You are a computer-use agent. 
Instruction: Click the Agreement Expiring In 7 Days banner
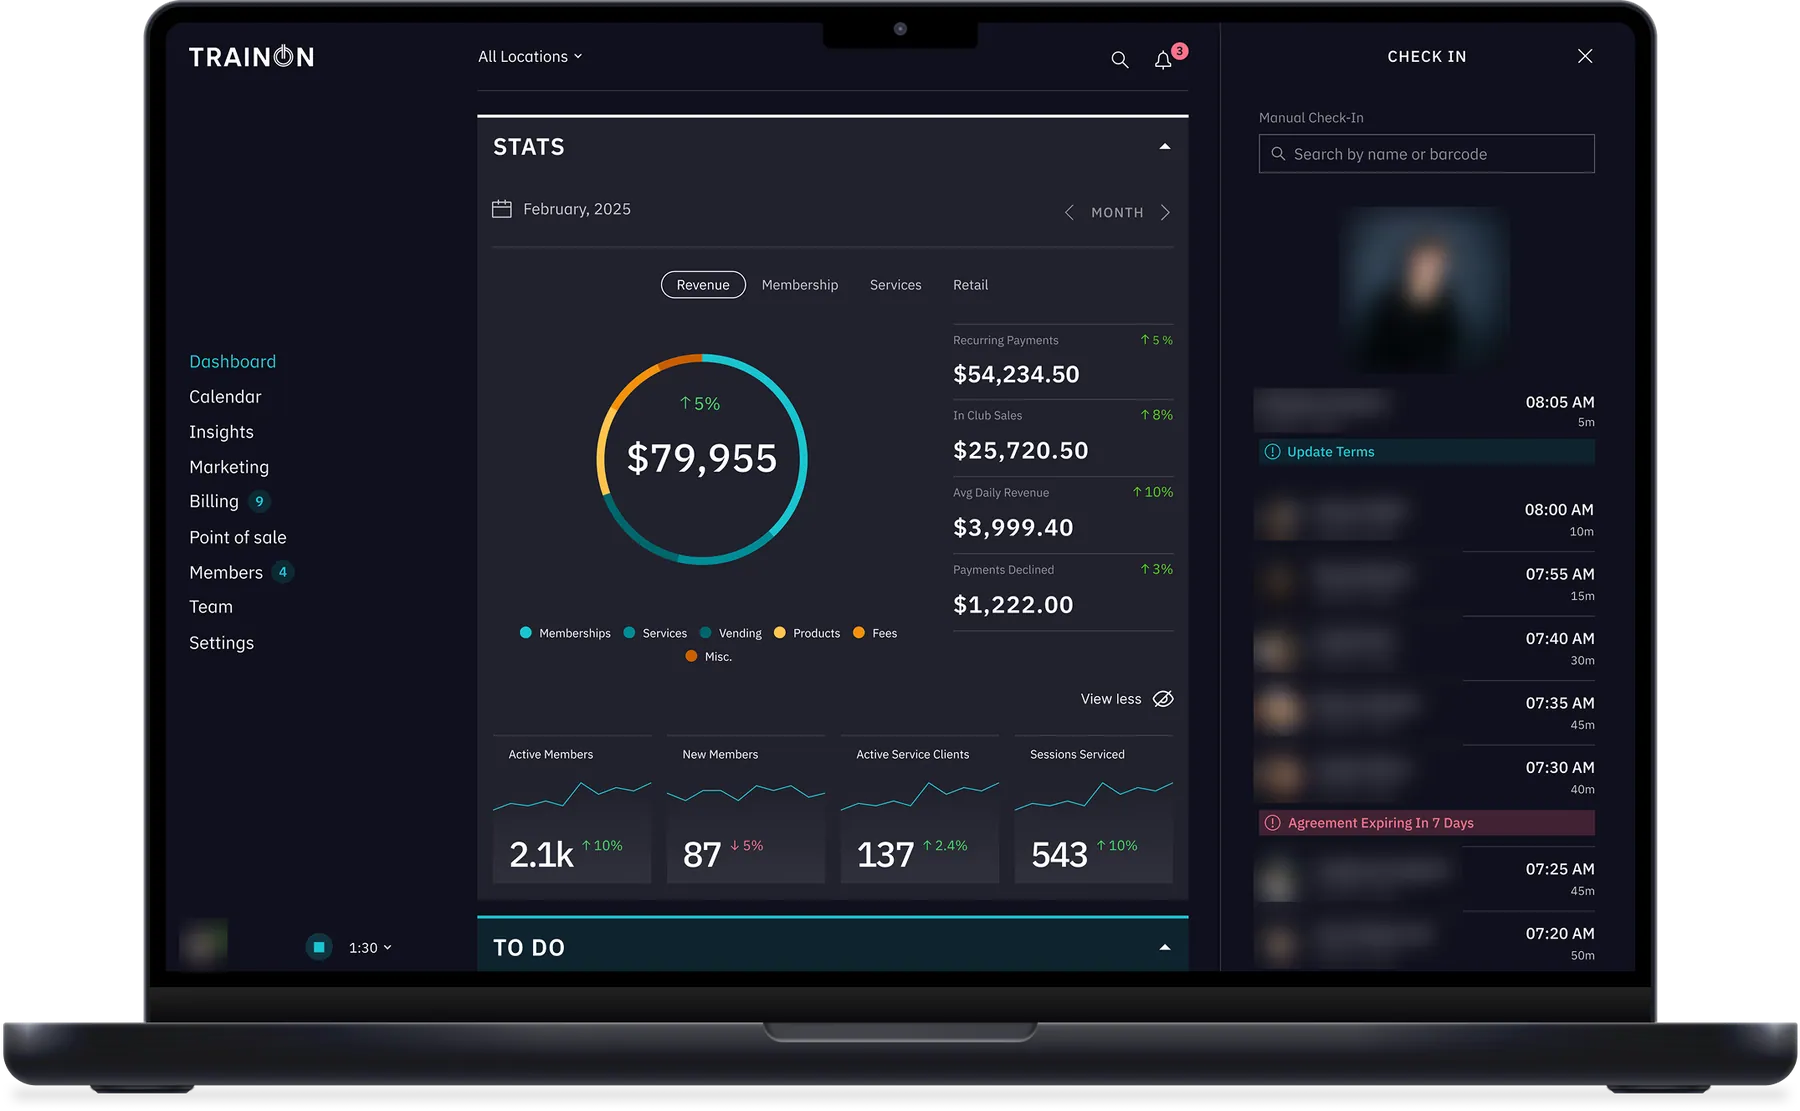[x=1427, y=823]
